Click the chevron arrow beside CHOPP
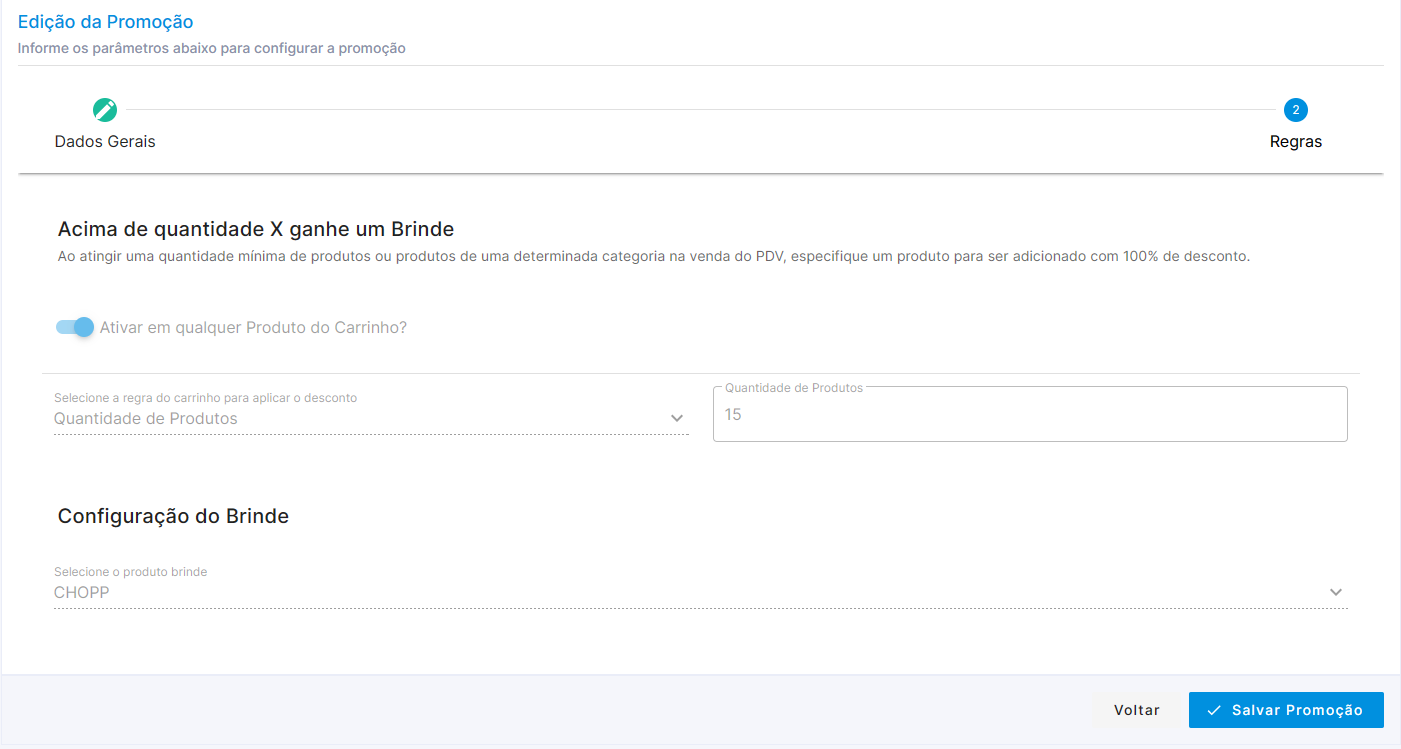The width and height of the screenshot is (1401, 749). pos(1336,592)
